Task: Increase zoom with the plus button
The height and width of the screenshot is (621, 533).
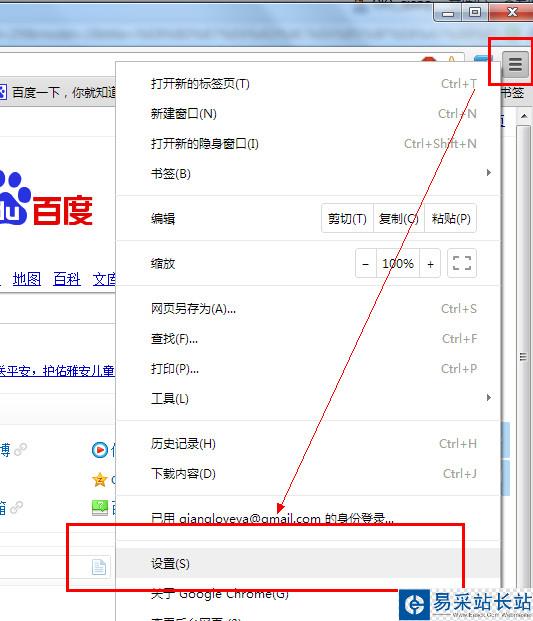Action: [x=430, y=264]
